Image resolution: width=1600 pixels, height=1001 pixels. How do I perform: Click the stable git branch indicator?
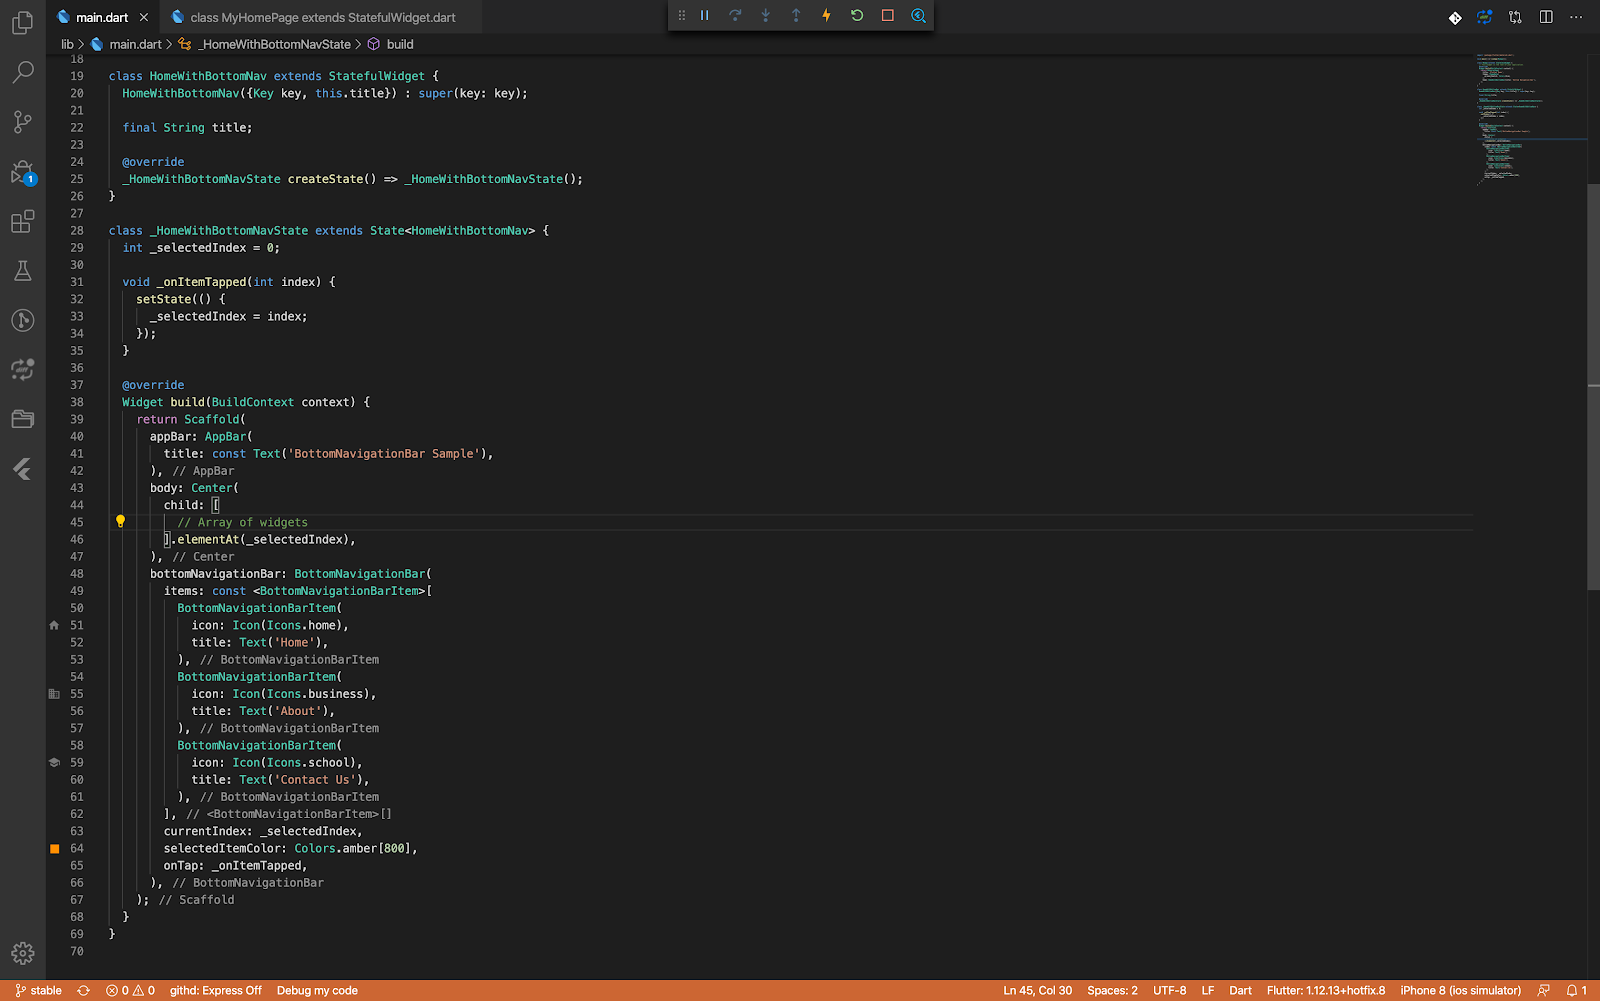tap(38, 991)
